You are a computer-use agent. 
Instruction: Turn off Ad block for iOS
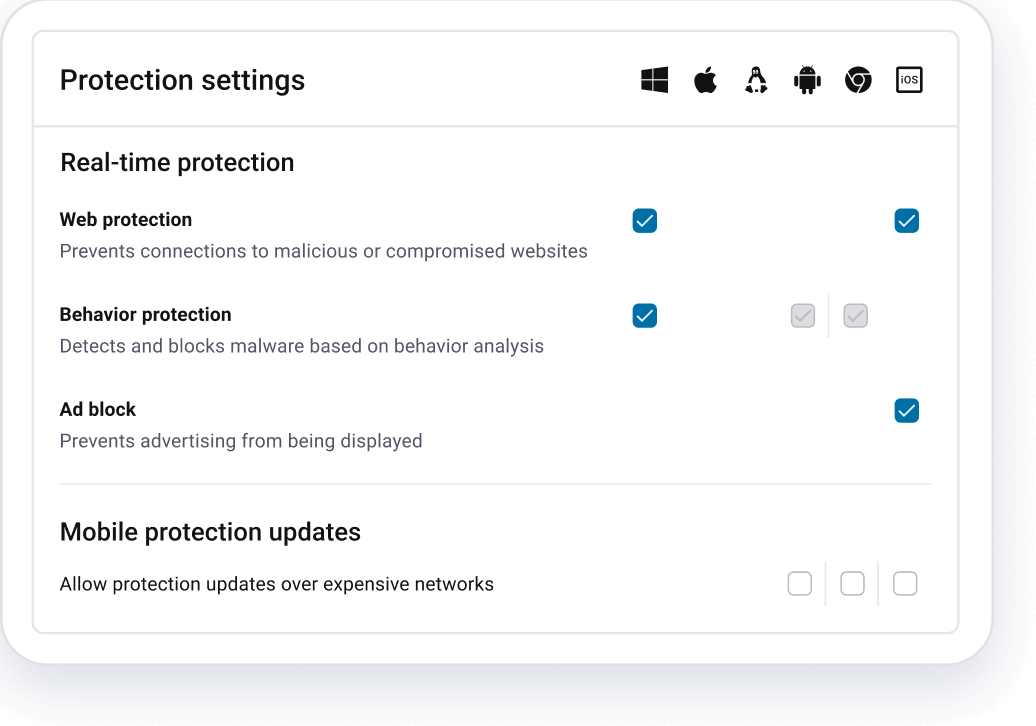coord(906,410)
